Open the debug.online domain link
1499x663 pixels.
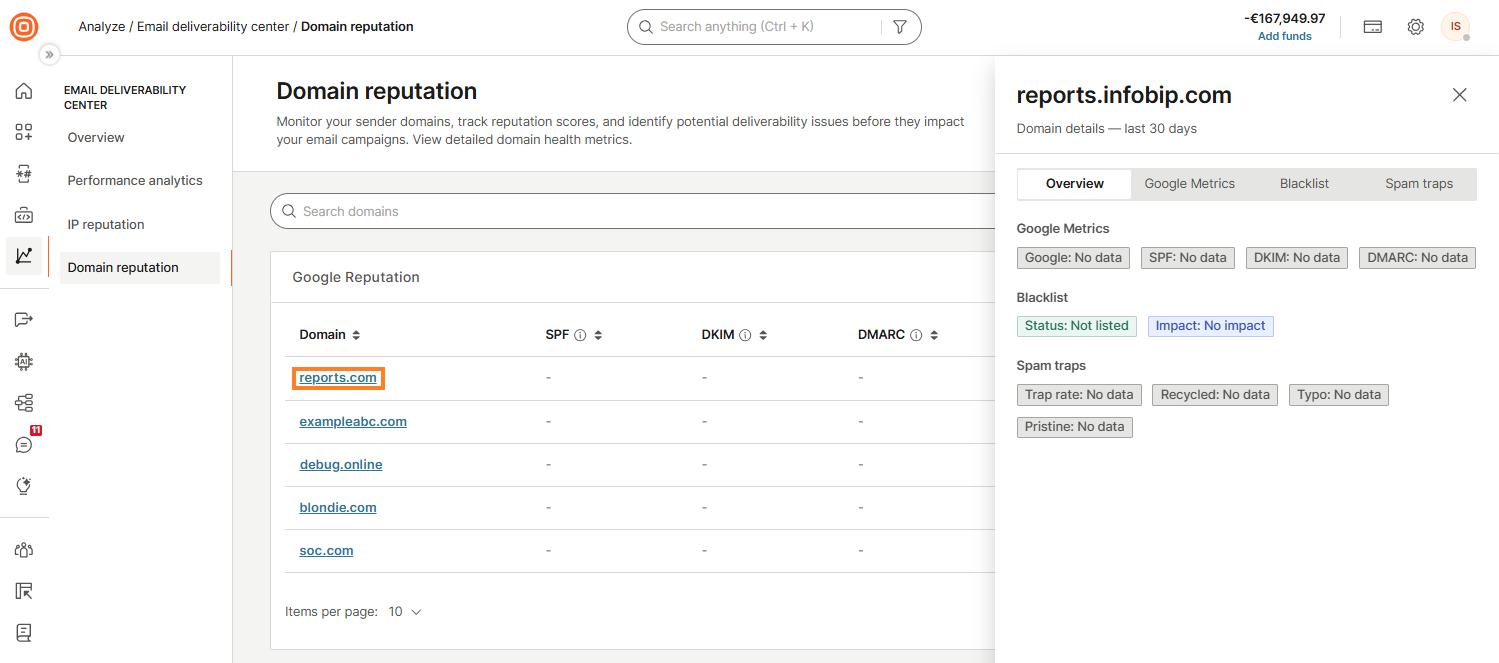pos(341,464)
